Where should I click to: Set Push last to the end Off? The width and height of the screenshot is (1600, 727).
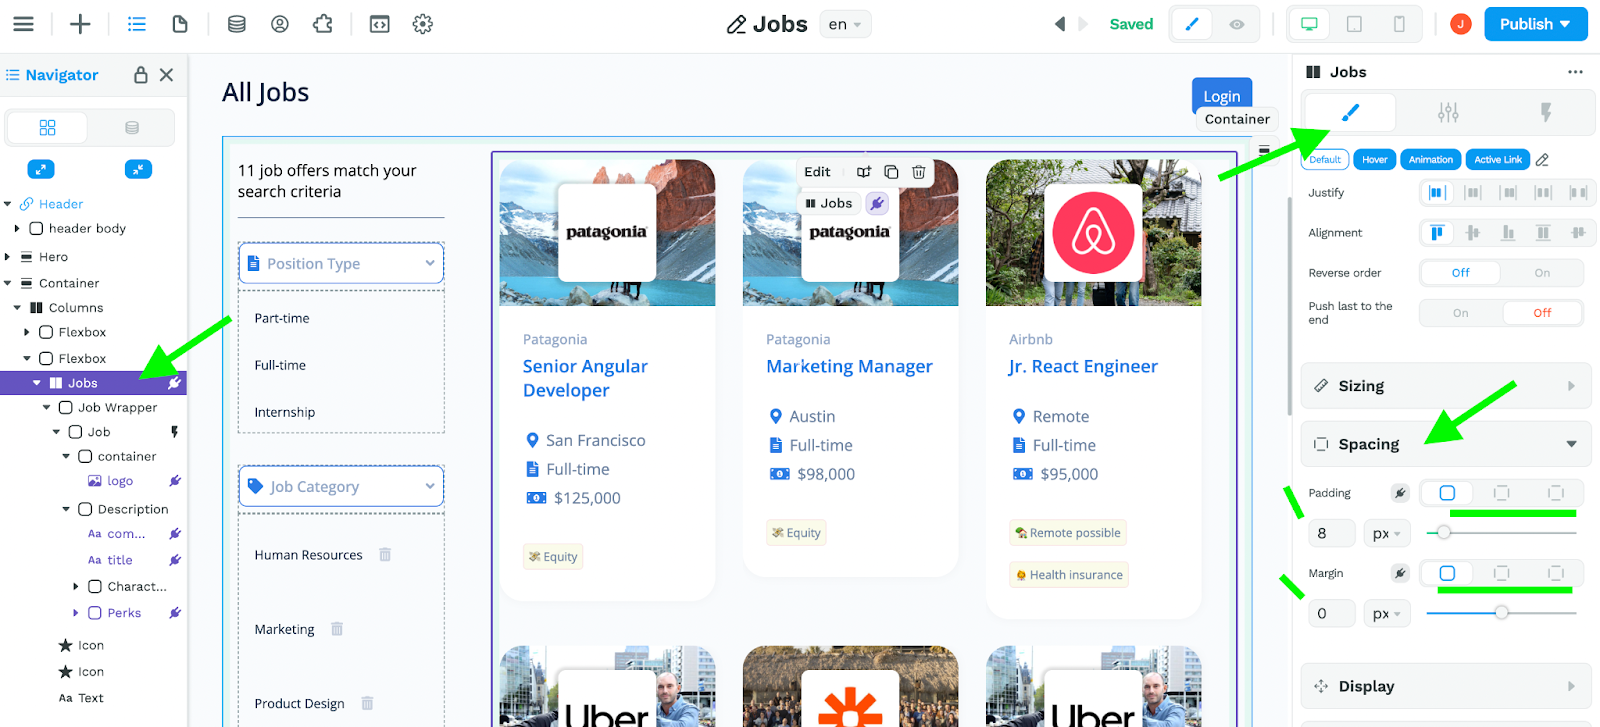point(1542,313)
